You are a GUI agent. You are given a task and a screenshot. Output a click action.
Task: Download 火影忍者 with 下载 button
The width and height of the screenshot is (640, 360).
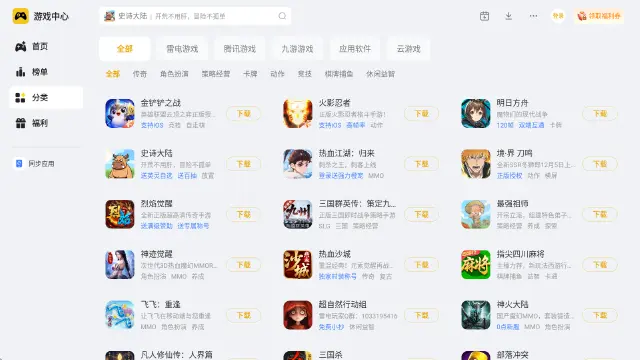coord(422,113)
